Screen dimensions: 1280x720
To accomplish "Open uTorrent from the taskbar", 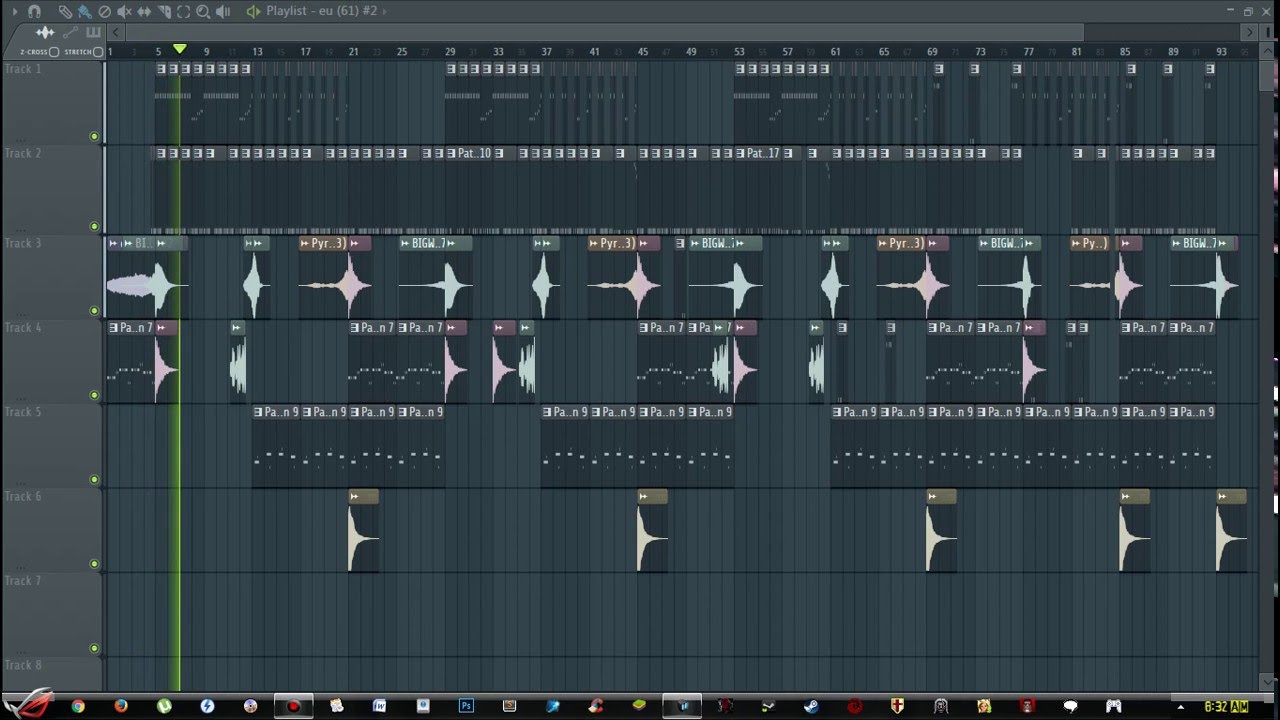I will coord(164,706).
